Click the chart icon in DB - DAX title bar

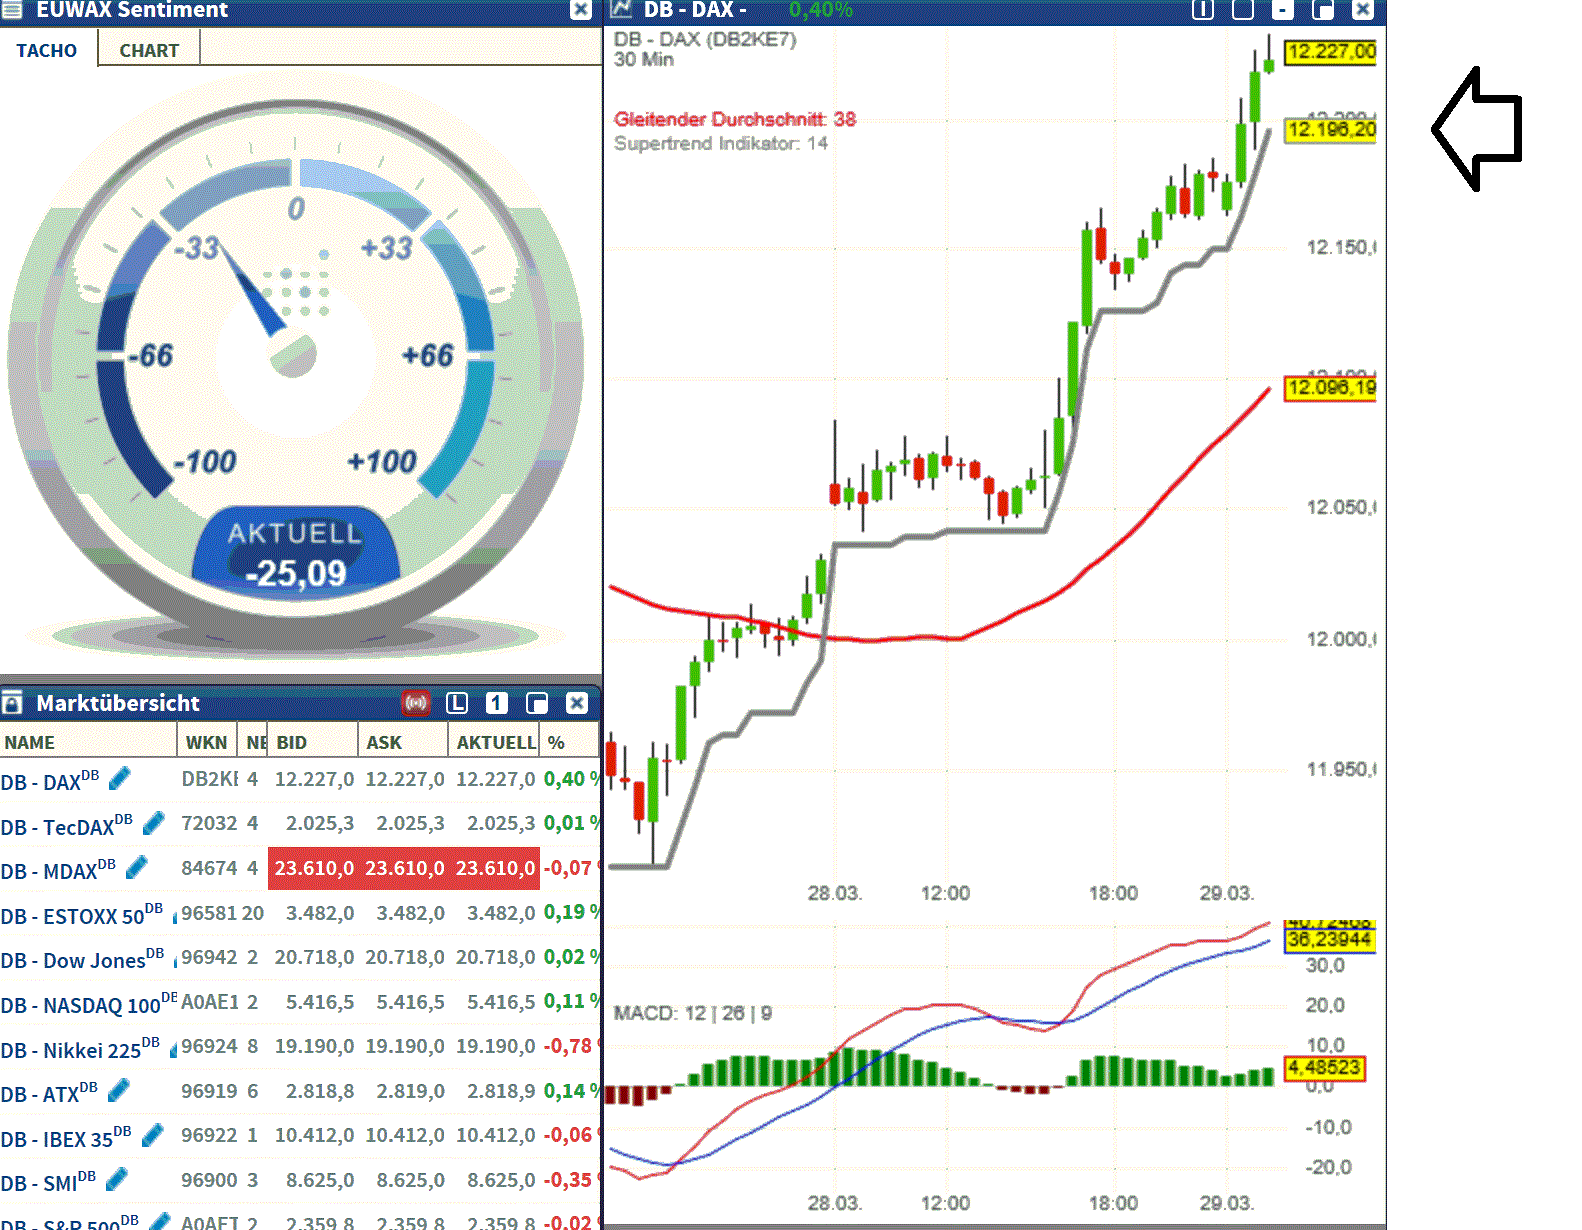pyautogui.click(x=622, y=9)
